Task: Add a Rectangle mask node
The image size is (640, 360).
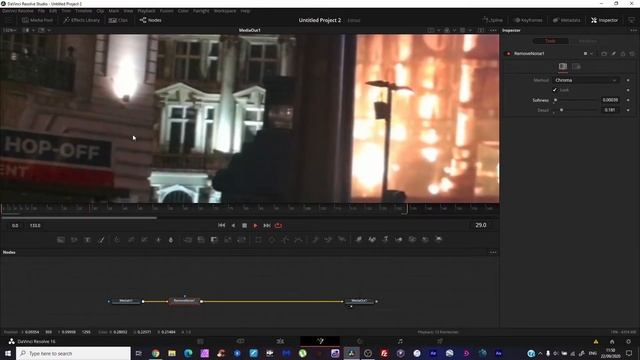Action: tap(258, 240)
